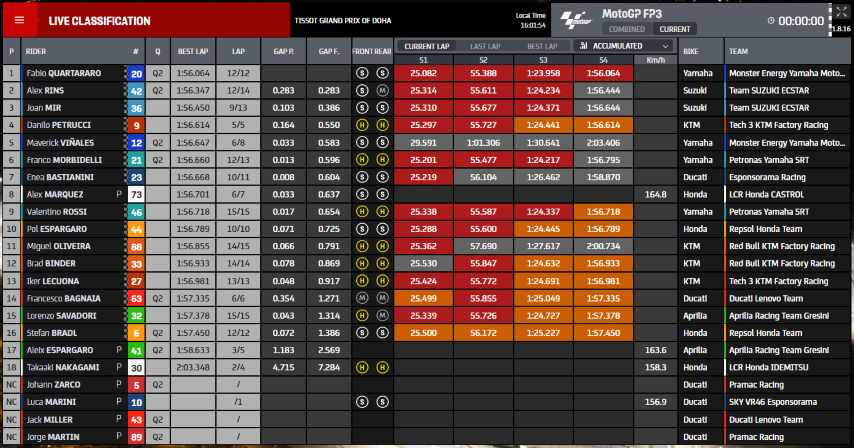The image size is (854, 448).
Task: Click the LIVE CLASSIFICATION title
Action: coord(99,21)
